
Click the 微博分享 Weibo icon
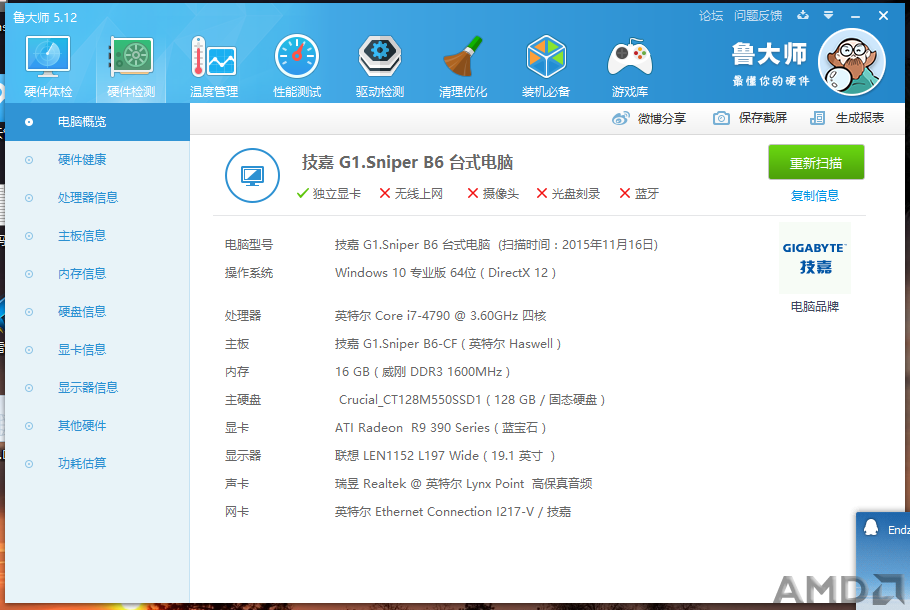coord(620,118)
